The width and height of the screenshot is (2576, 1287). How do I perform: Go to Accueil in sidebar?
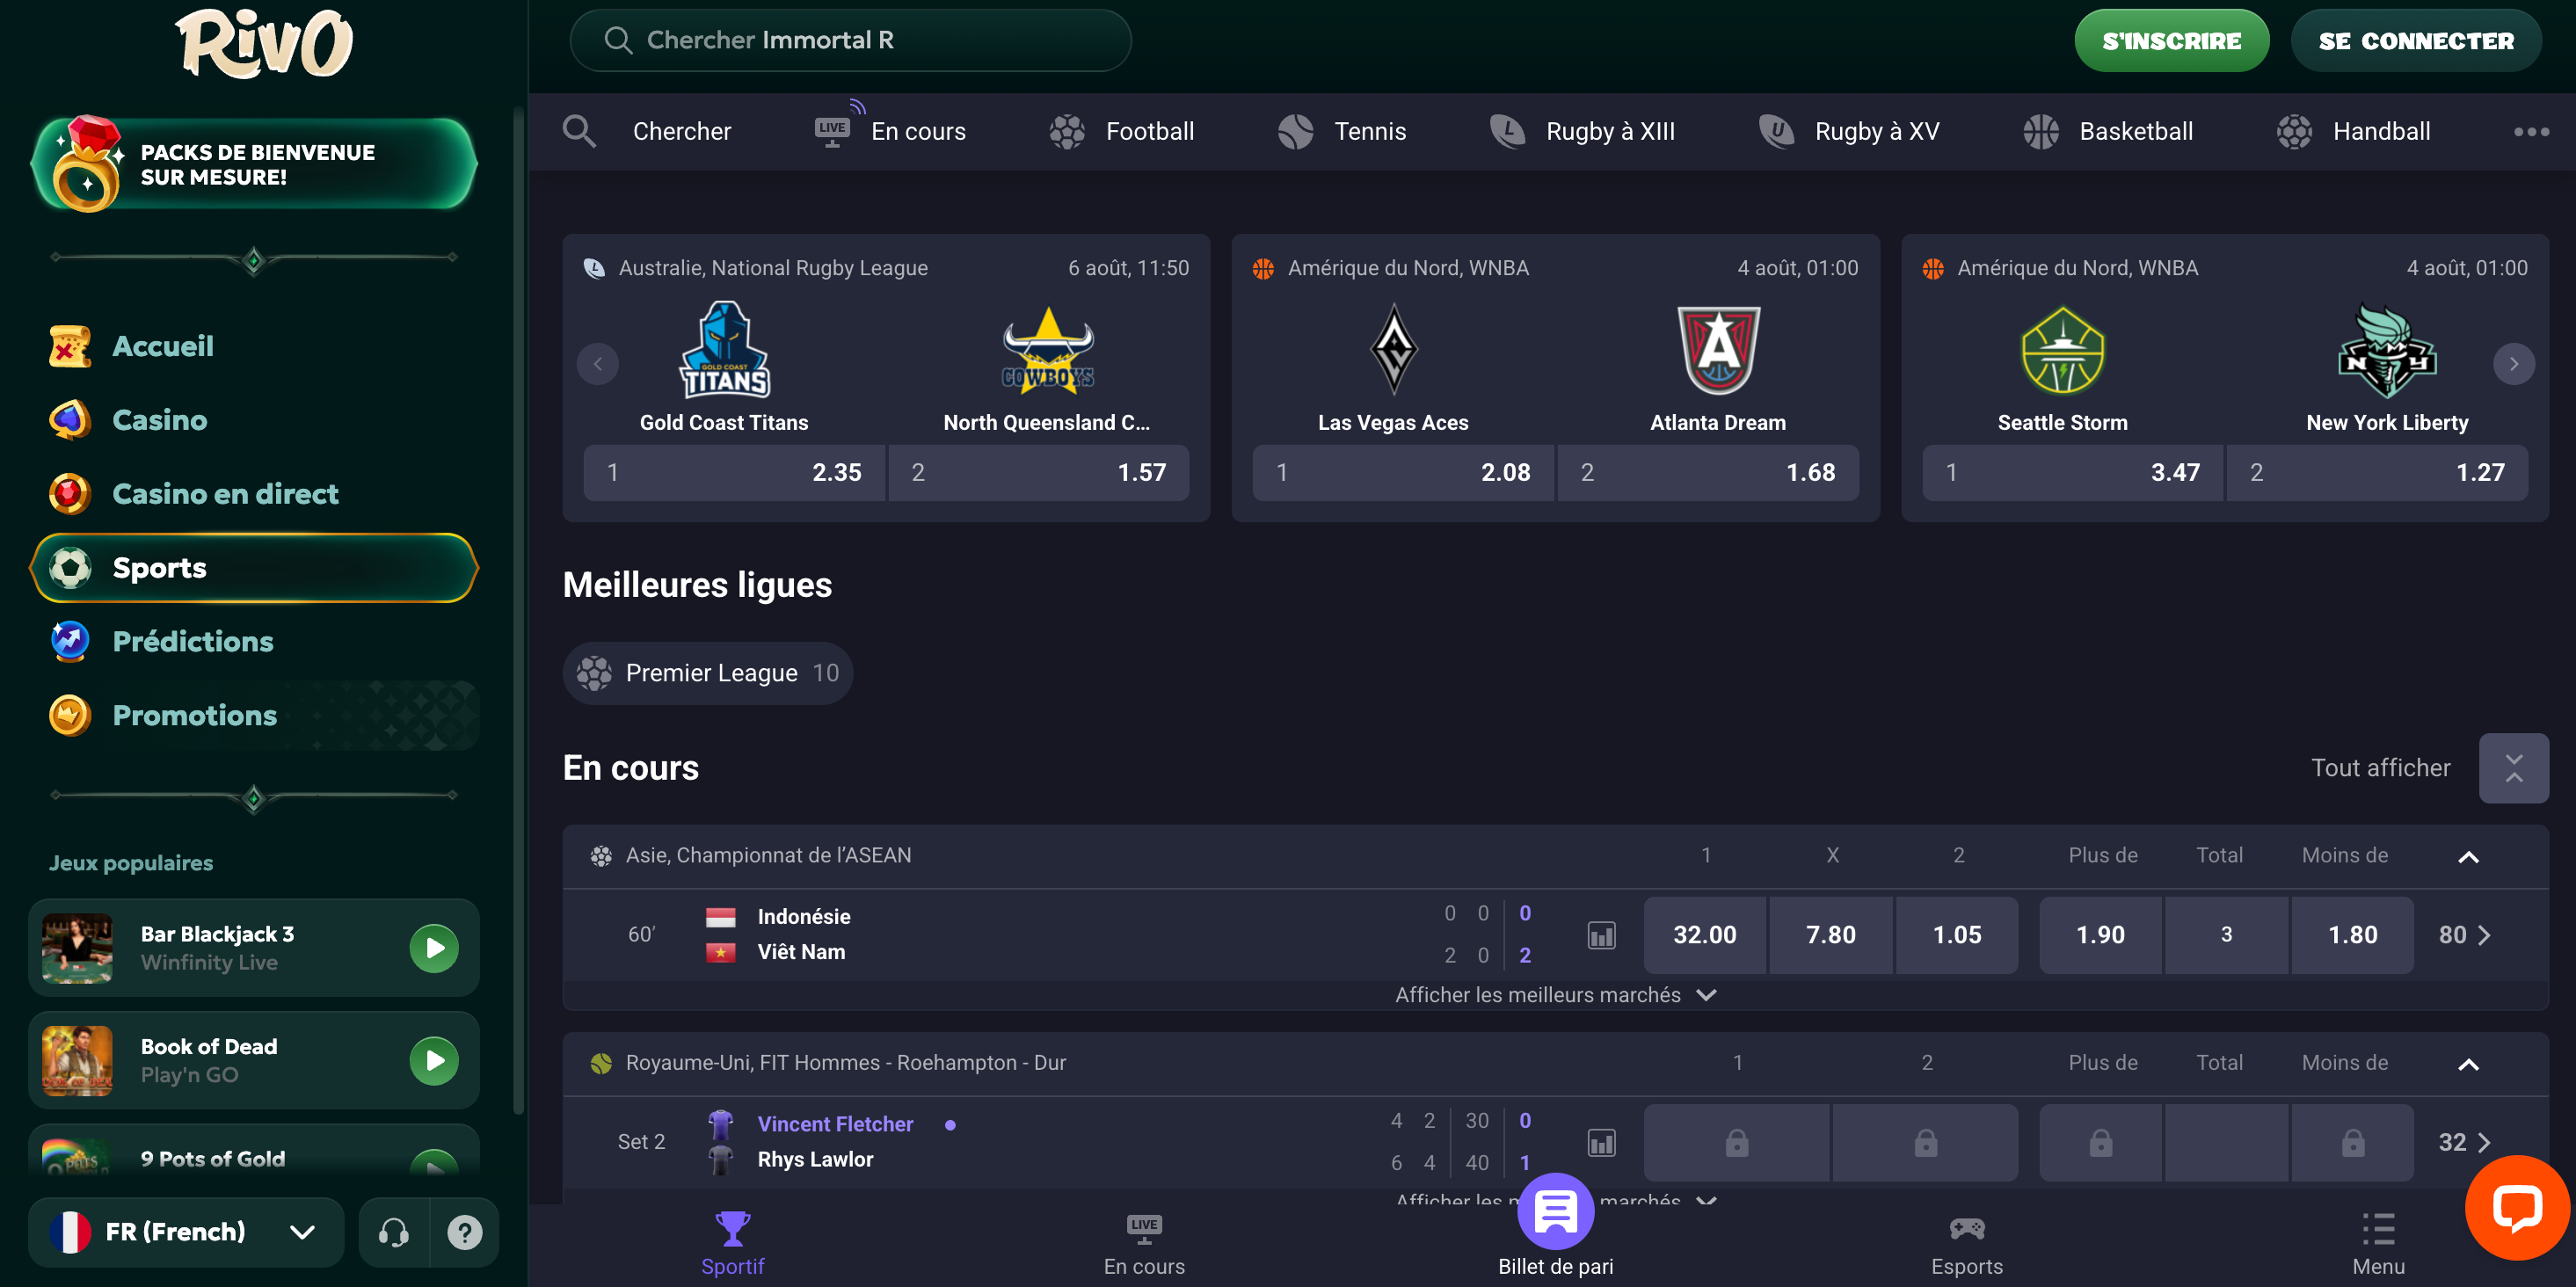pyautogui.click(x=254, y=346)
